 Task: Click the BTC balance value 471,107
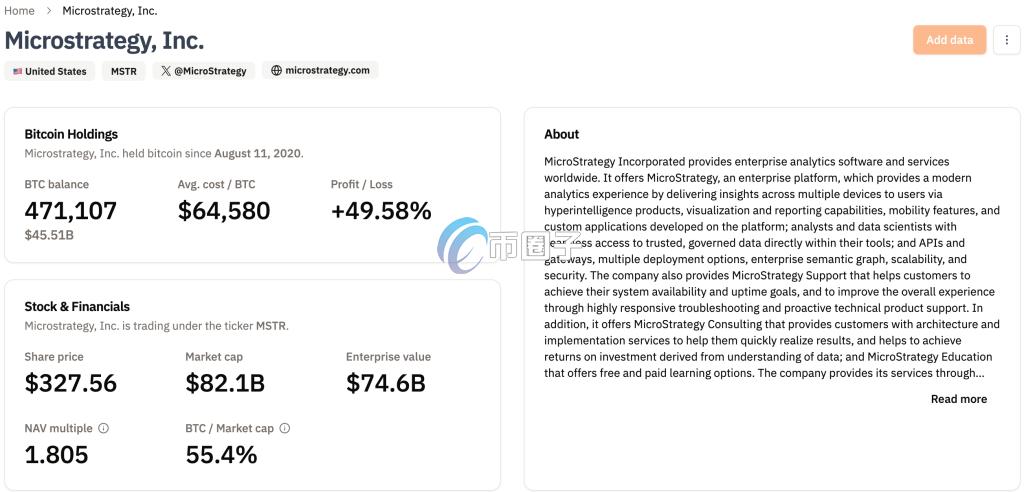click(71, 211)
